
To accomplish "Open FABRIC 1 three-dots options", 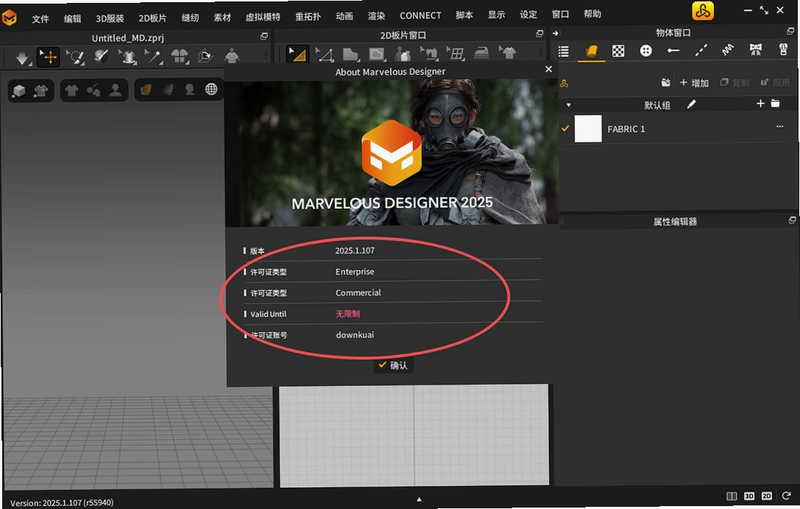I will [x=780, y=126].
